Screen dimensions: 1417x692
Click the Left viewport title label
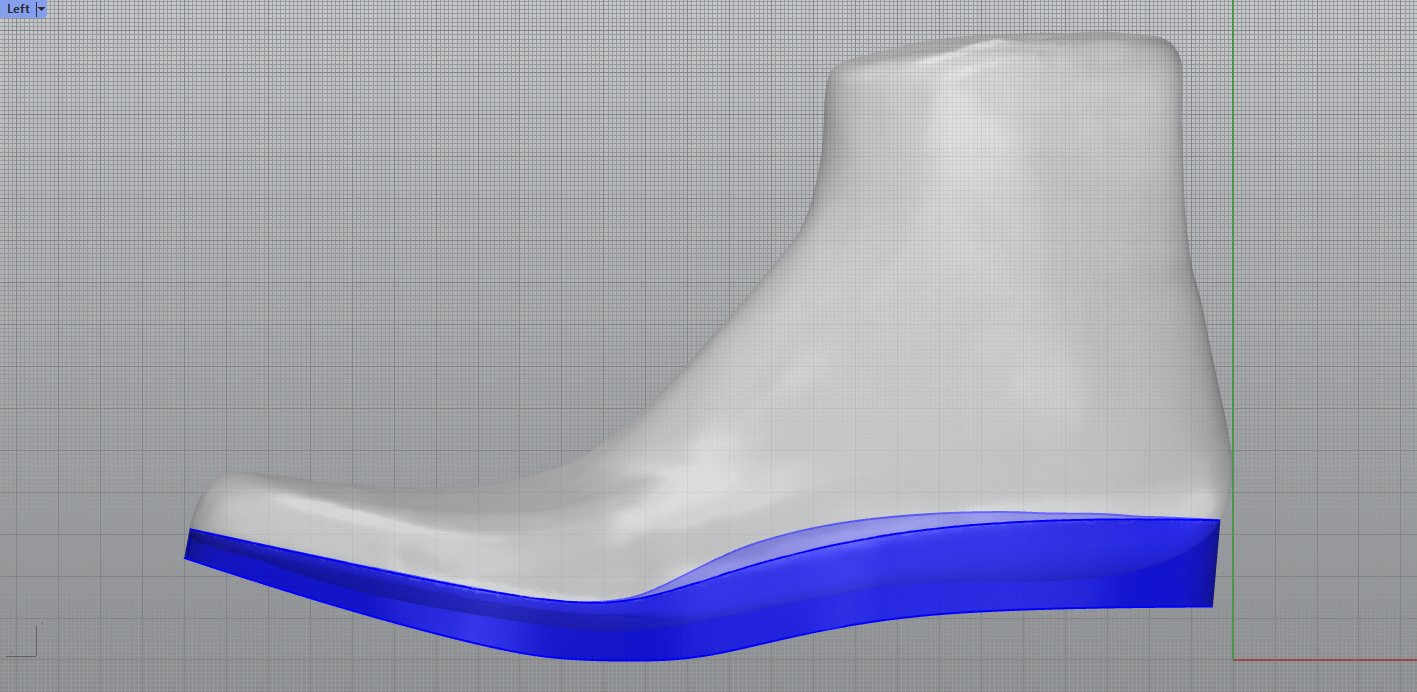[x=18, y=9]
